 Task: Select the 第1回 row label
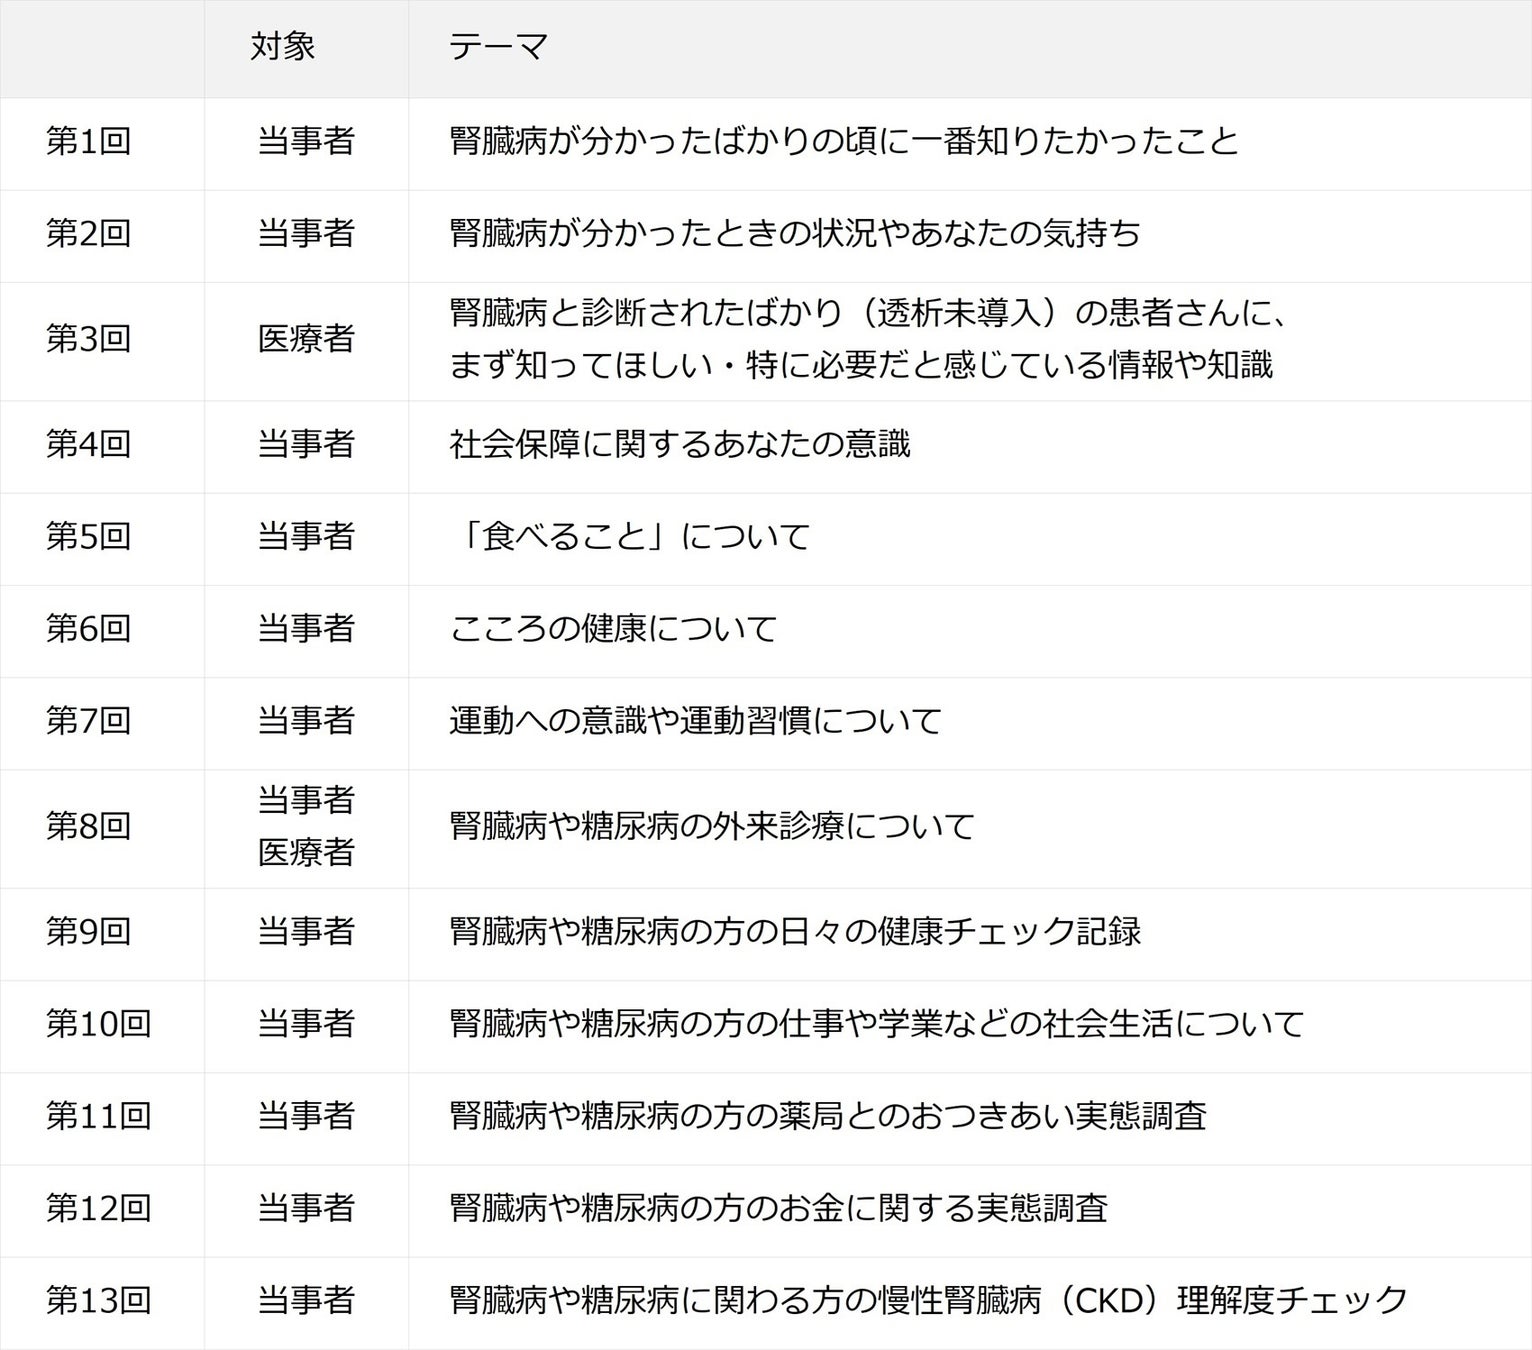pyautogui.click(x=89, y=142)
